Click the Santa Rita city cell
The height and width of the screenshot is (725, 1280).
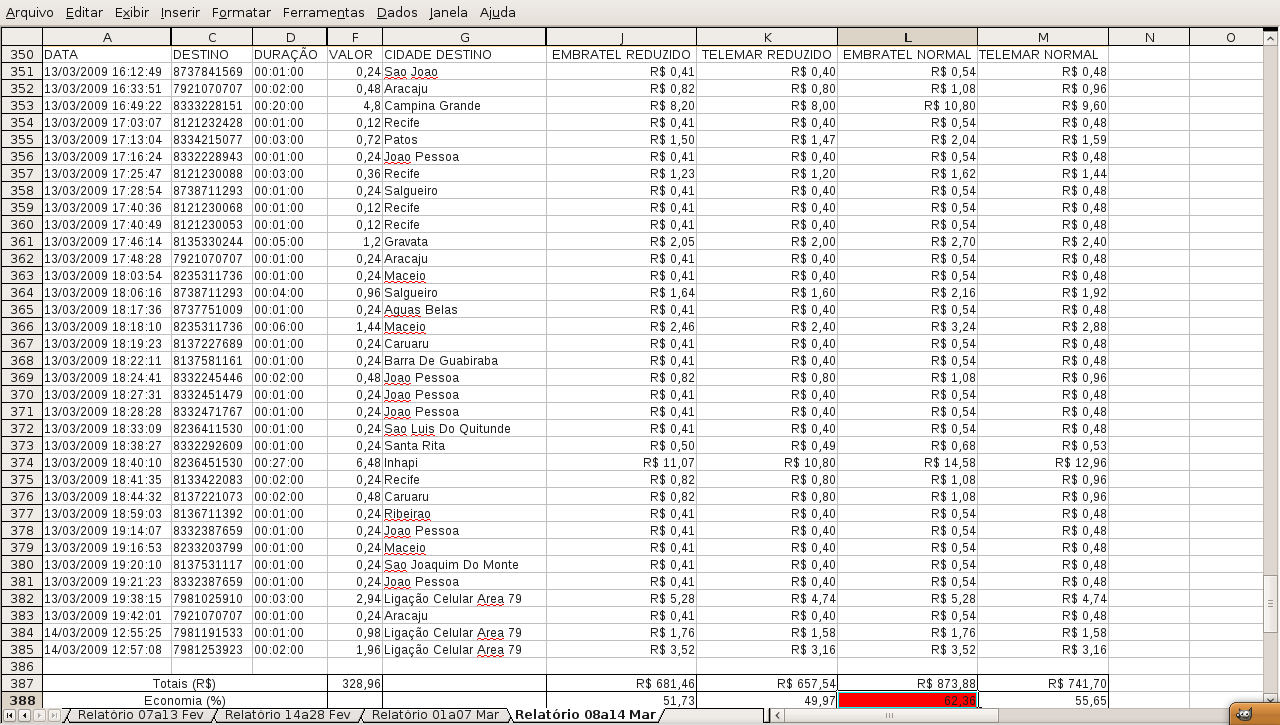(464, 445)
